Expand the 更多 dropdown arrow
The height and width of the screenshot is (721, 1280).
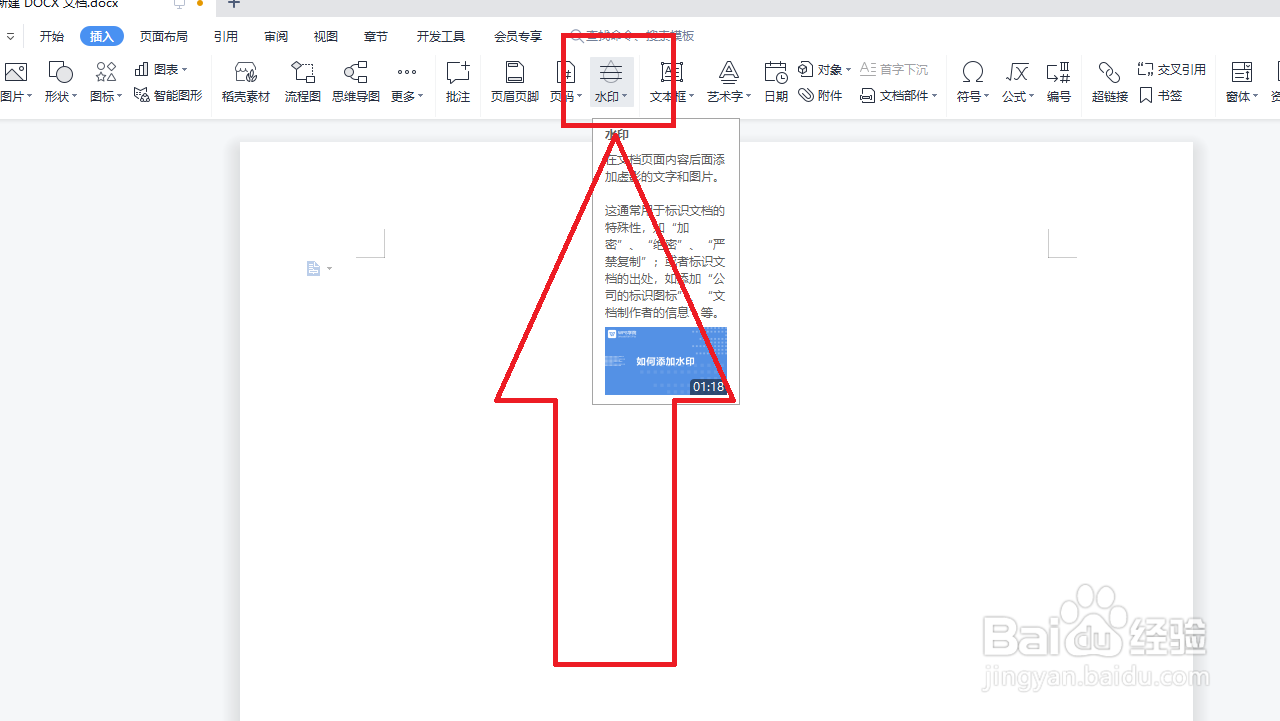(421, 97)
